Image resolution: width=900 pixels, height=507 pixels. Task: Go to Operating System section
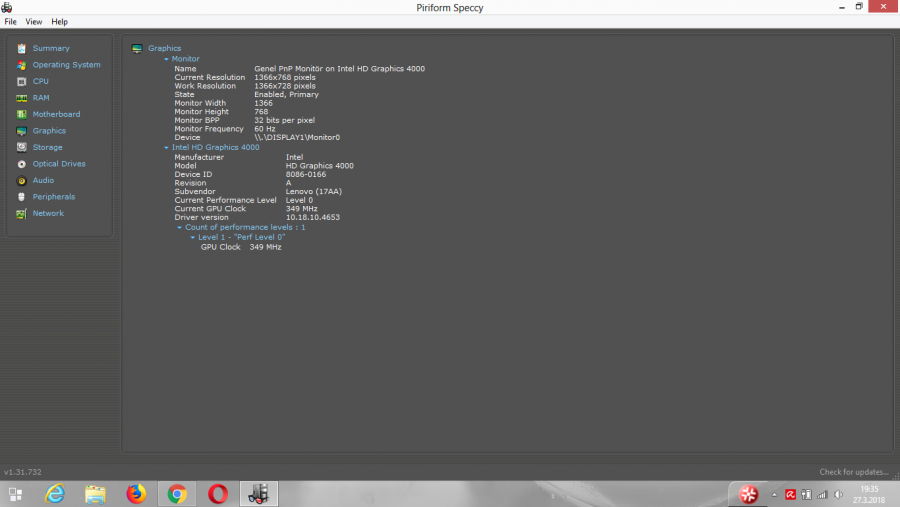click(x=67, y=65)
